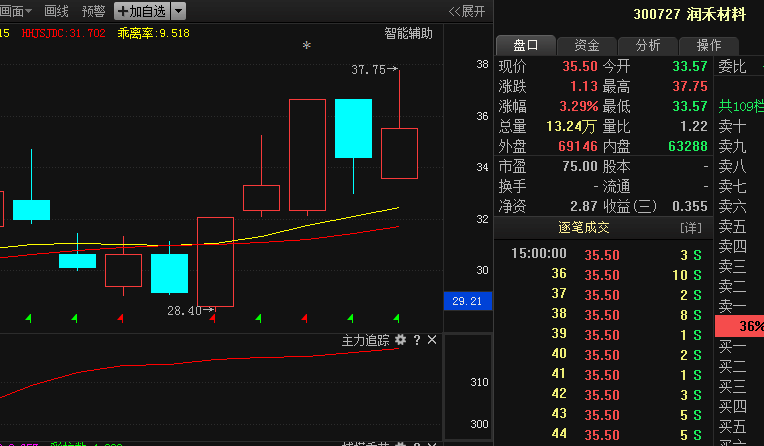764x446 pixels.
Task: Click the 外盘 value 69146
Action: [578, 146]
